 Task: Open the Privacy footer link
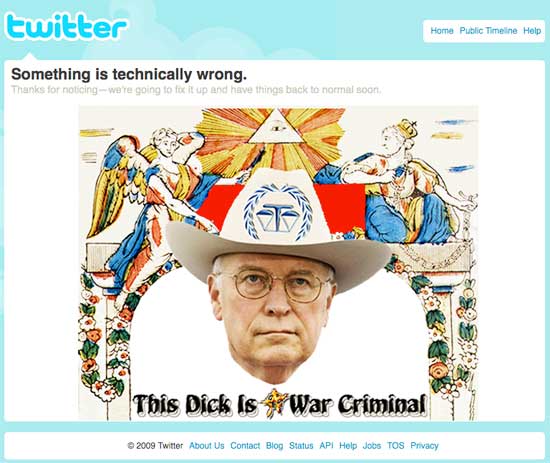[424, 446]
